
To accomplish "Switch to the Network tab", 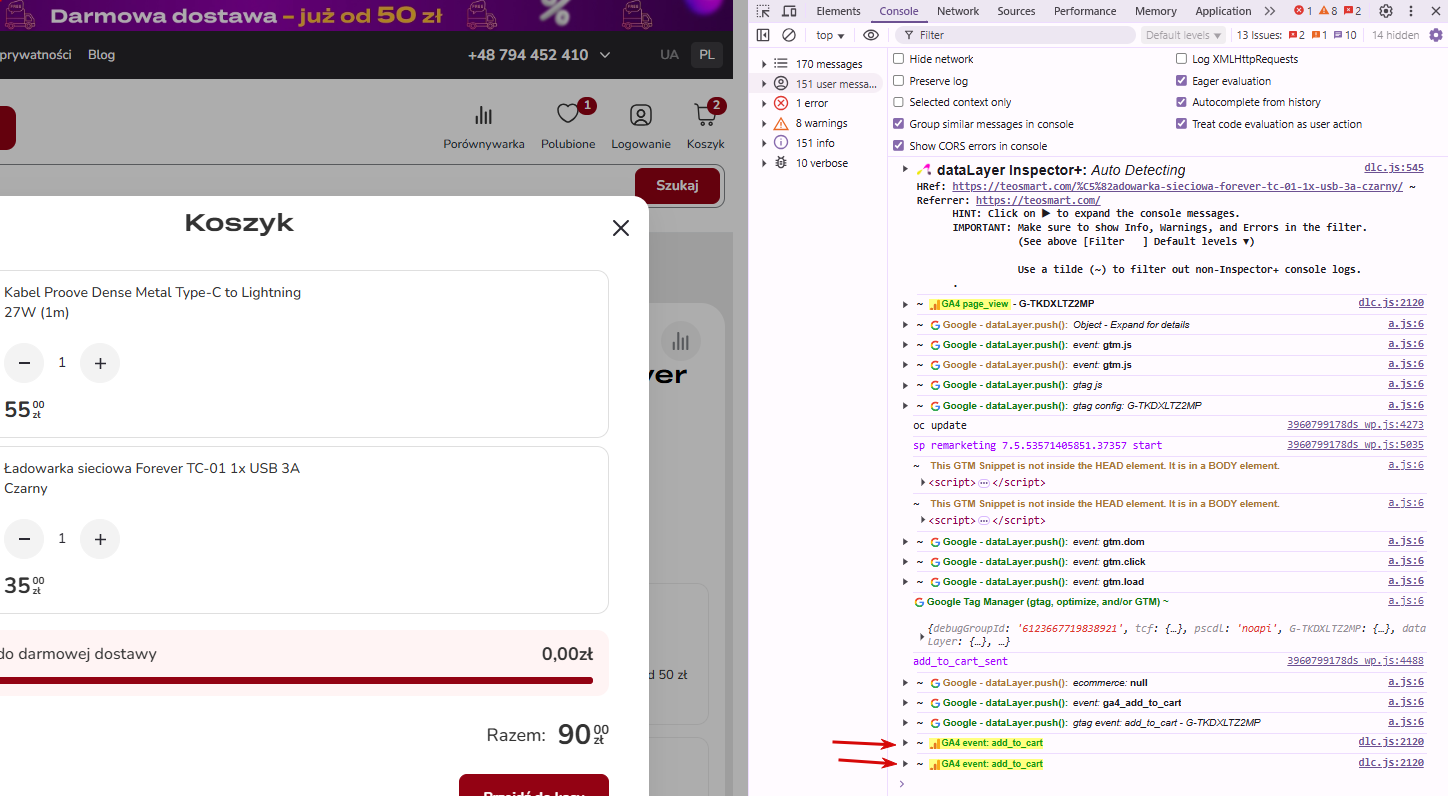I will coord(958,11).
